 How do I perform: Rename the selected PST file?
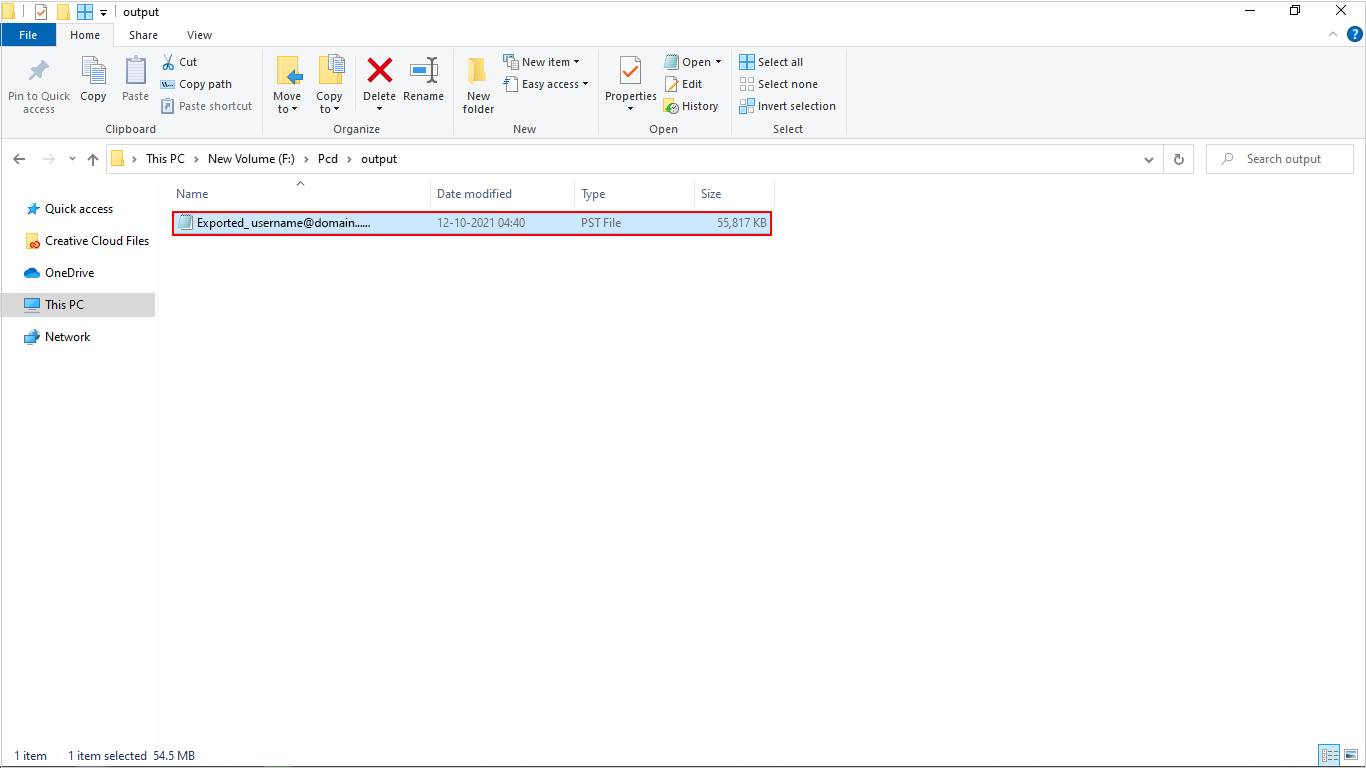pyautogui.click(x=423, y=80)
